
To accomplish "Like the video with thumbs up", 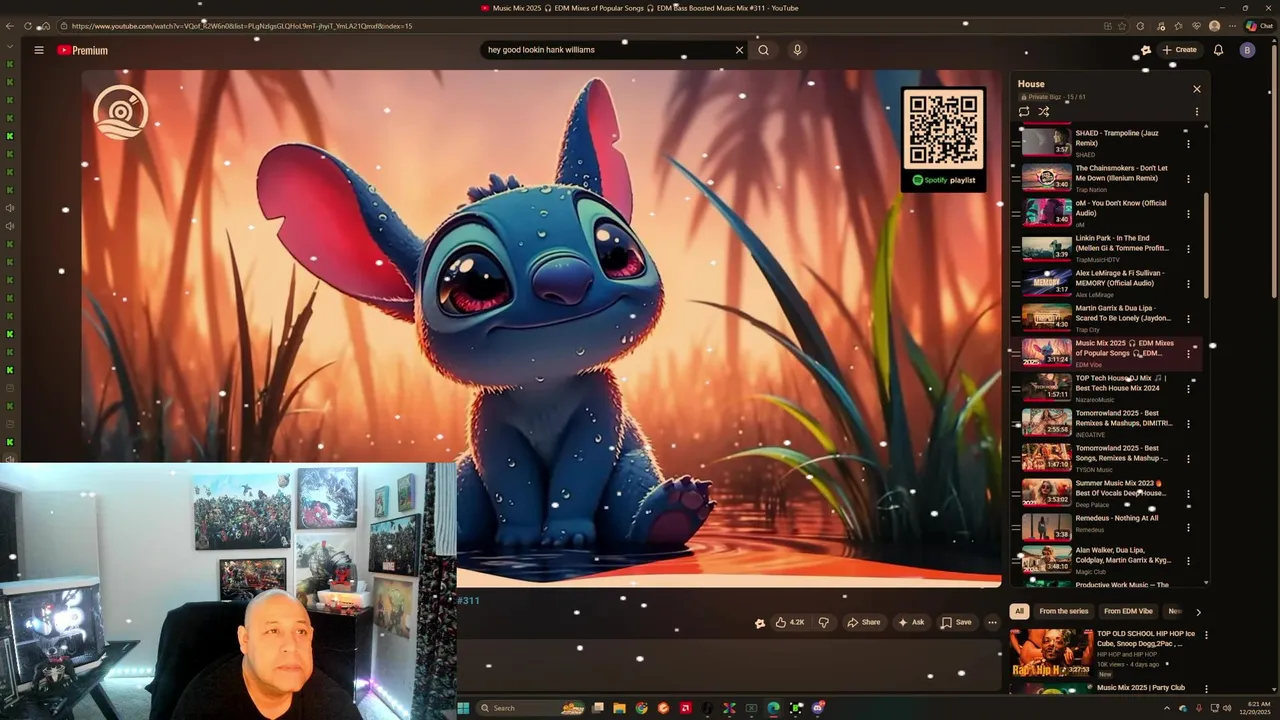I will coord(790,622).
